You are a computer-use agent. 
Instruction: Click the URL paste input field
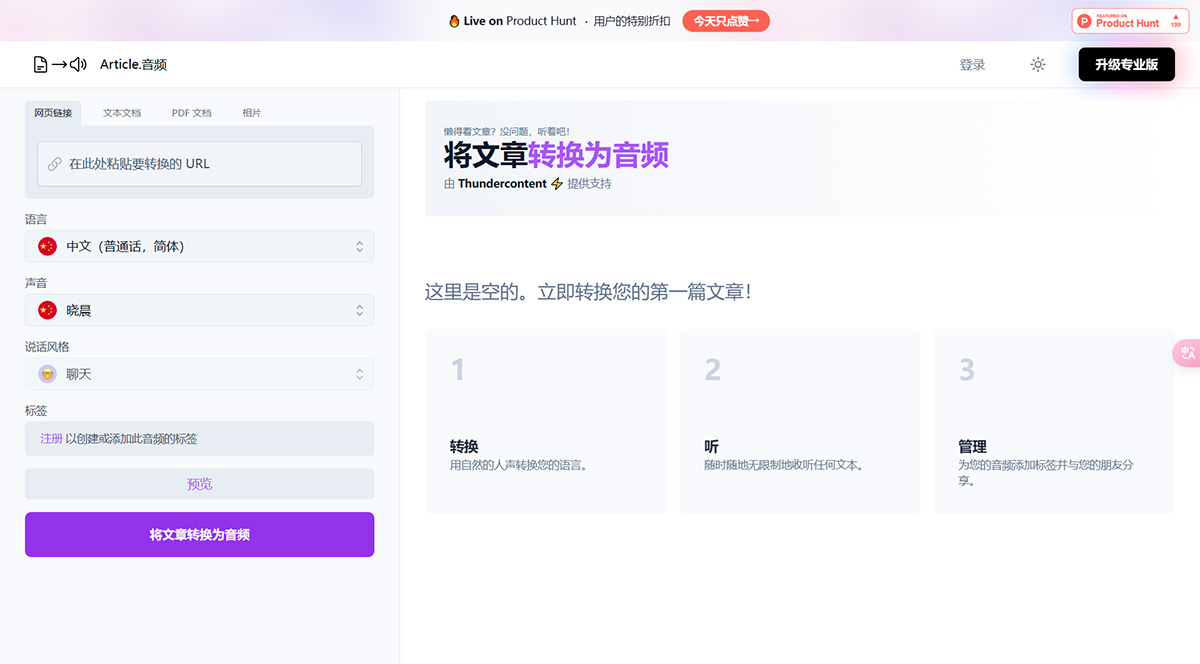(199, 163)
